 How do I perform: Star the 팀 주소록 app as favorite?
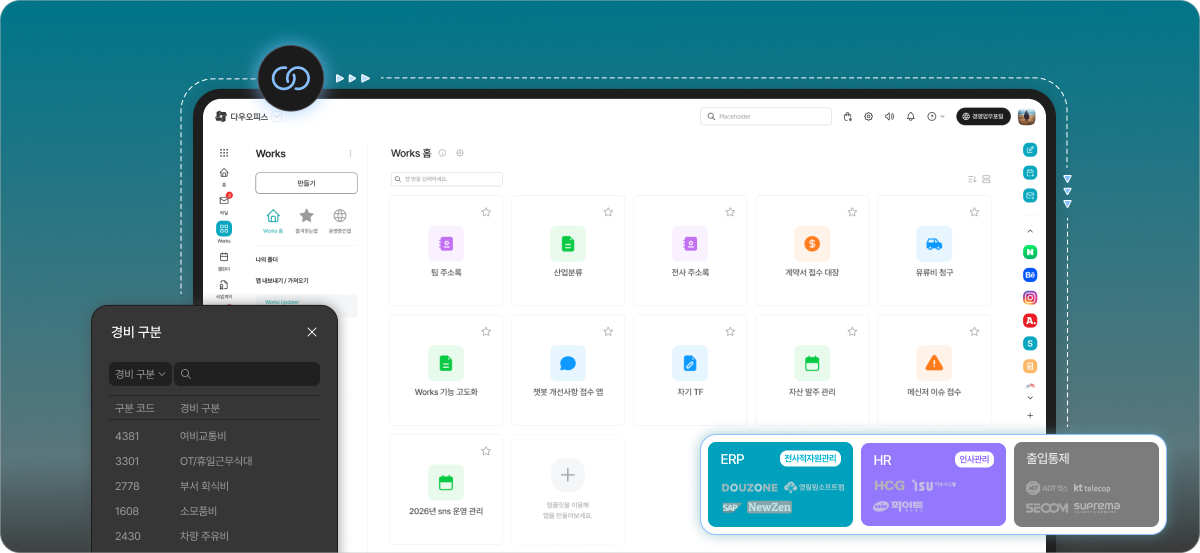(486, 212)
